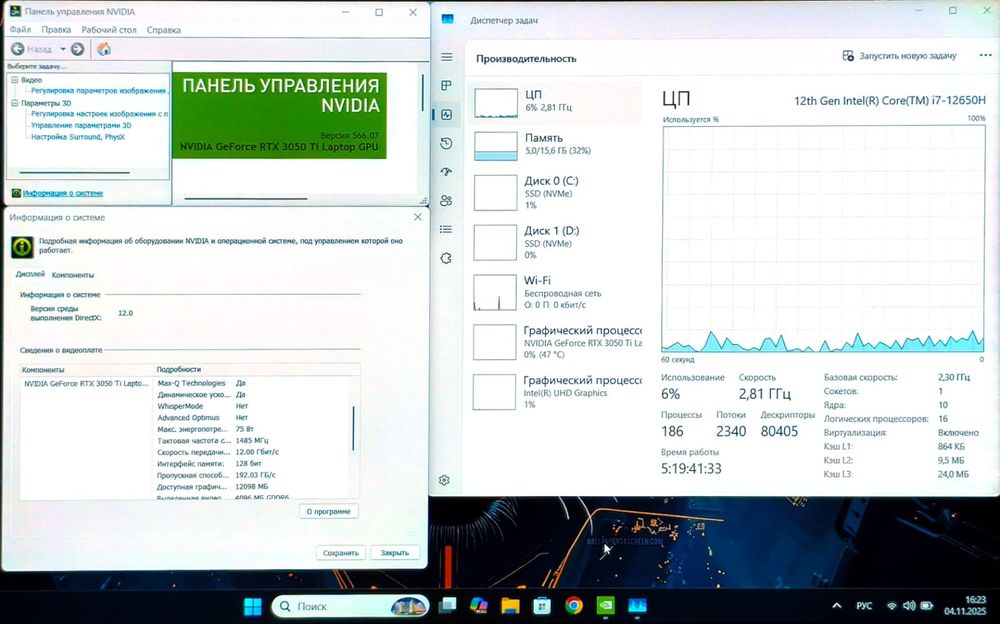
Task: Select the ЦП performance entry
Action: point(555,103)
